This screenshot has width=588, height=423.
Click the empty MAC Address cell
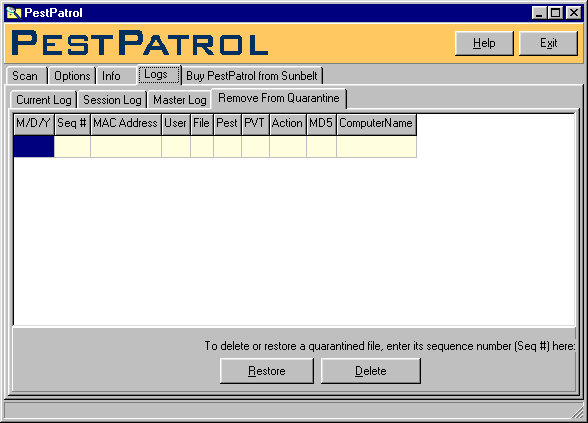(x=126, y=146)
